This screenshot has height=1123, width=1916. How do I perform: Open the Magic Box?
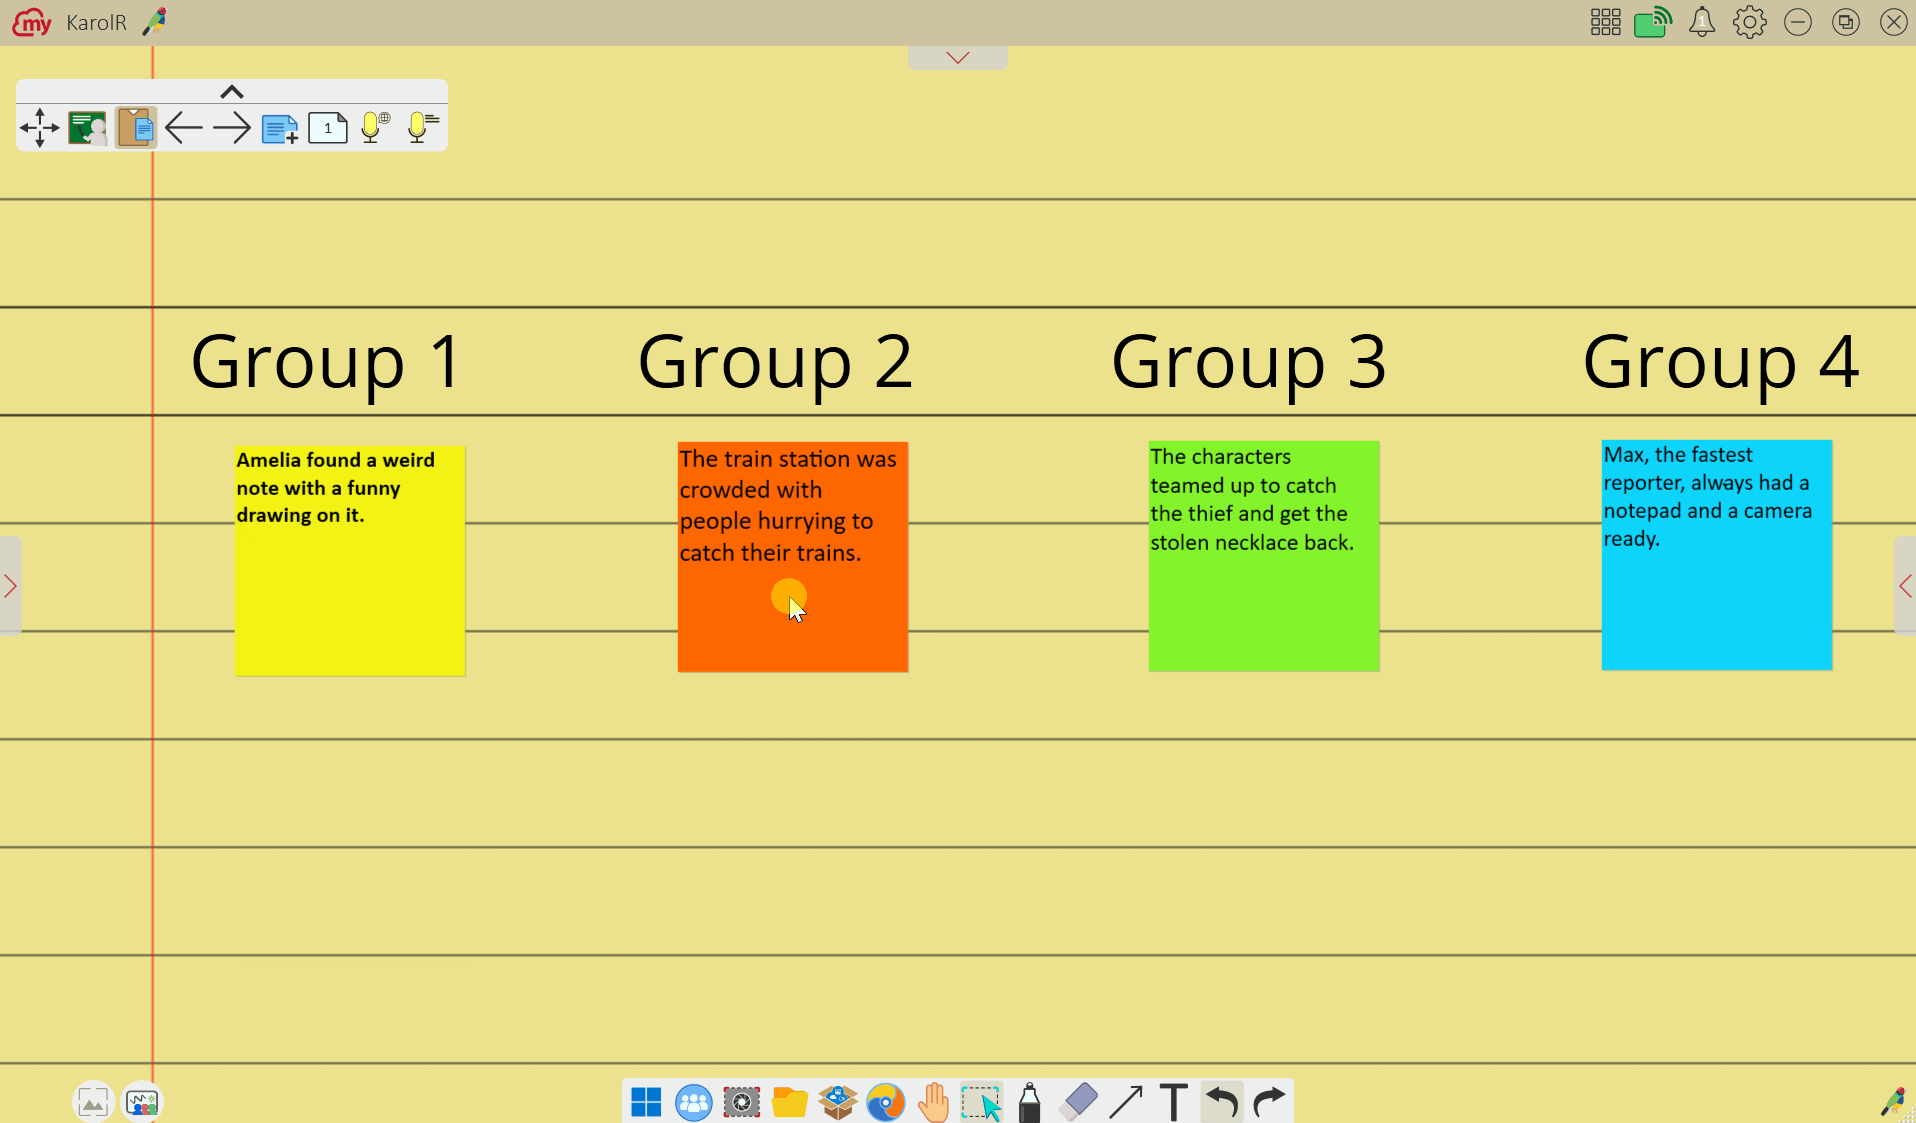(x=838, y=1102)
